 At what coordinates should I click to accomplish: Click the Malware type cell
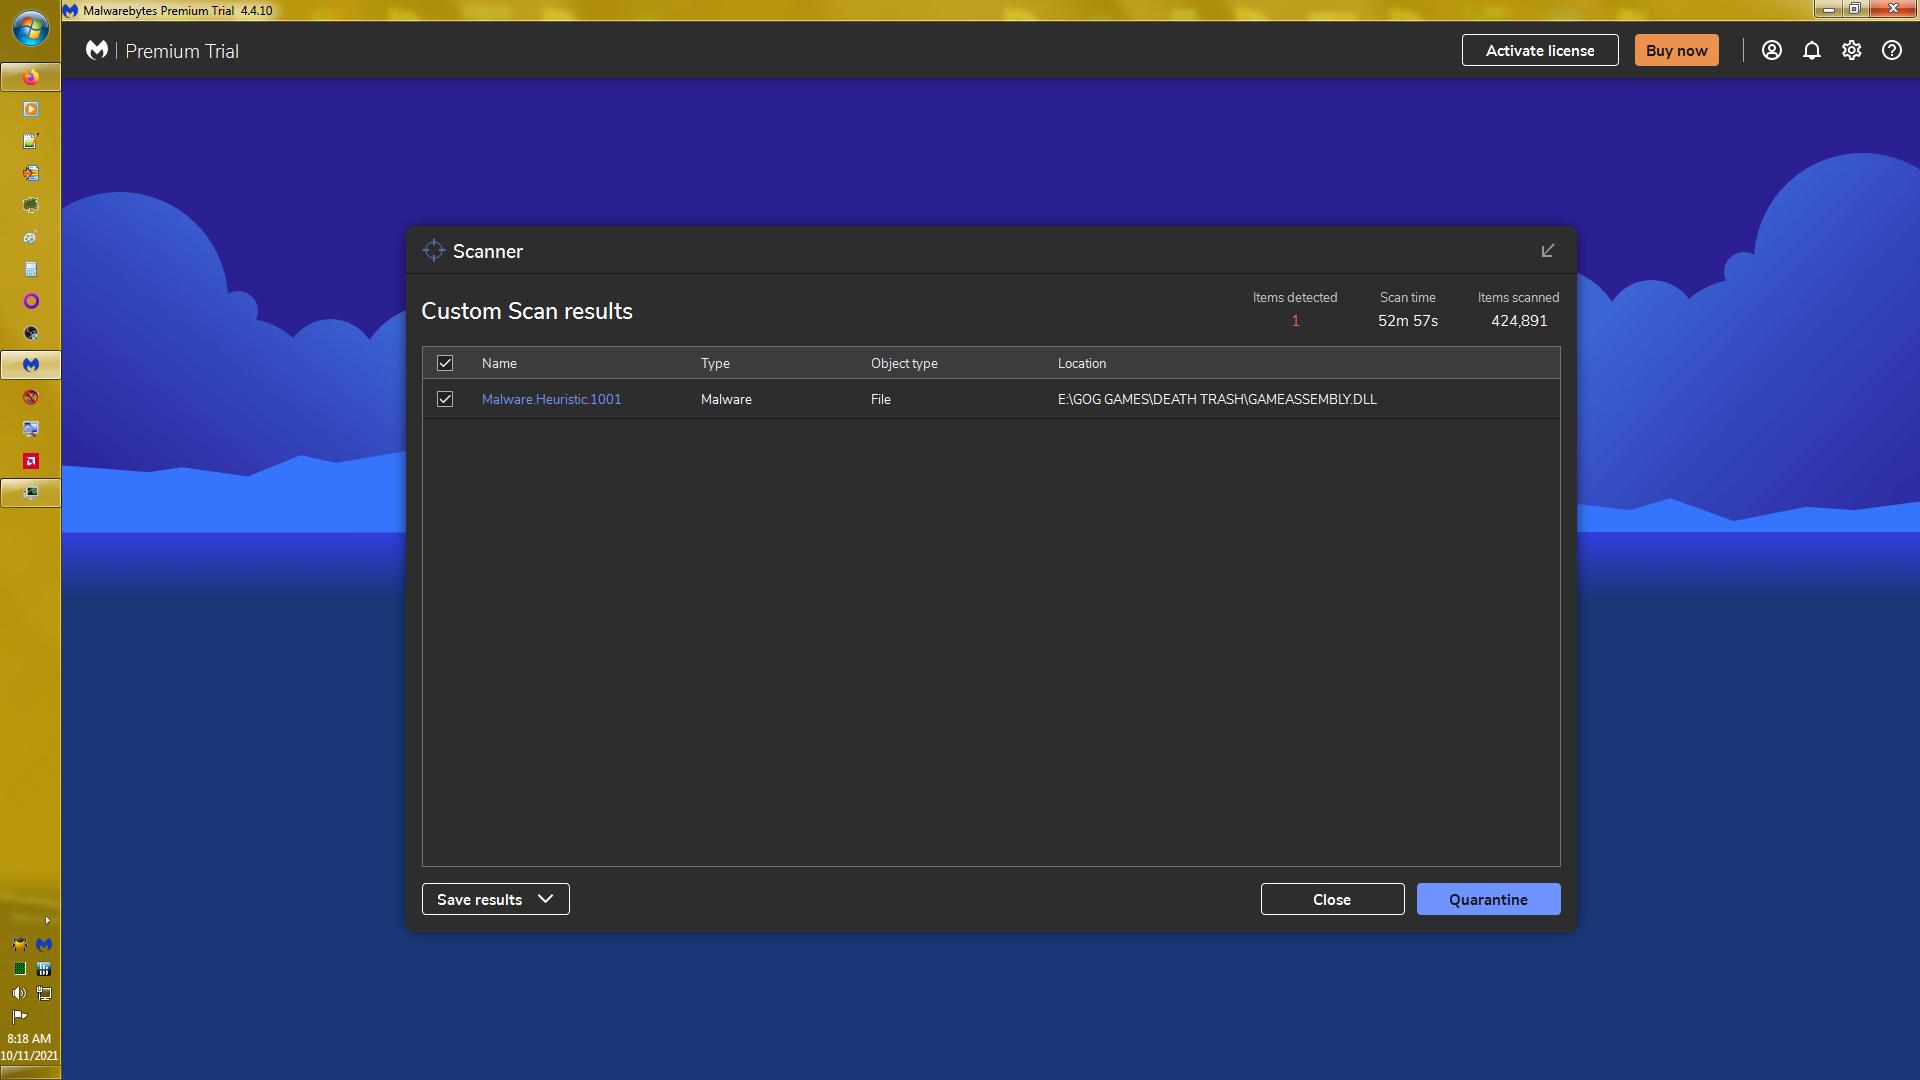(726, 399)
